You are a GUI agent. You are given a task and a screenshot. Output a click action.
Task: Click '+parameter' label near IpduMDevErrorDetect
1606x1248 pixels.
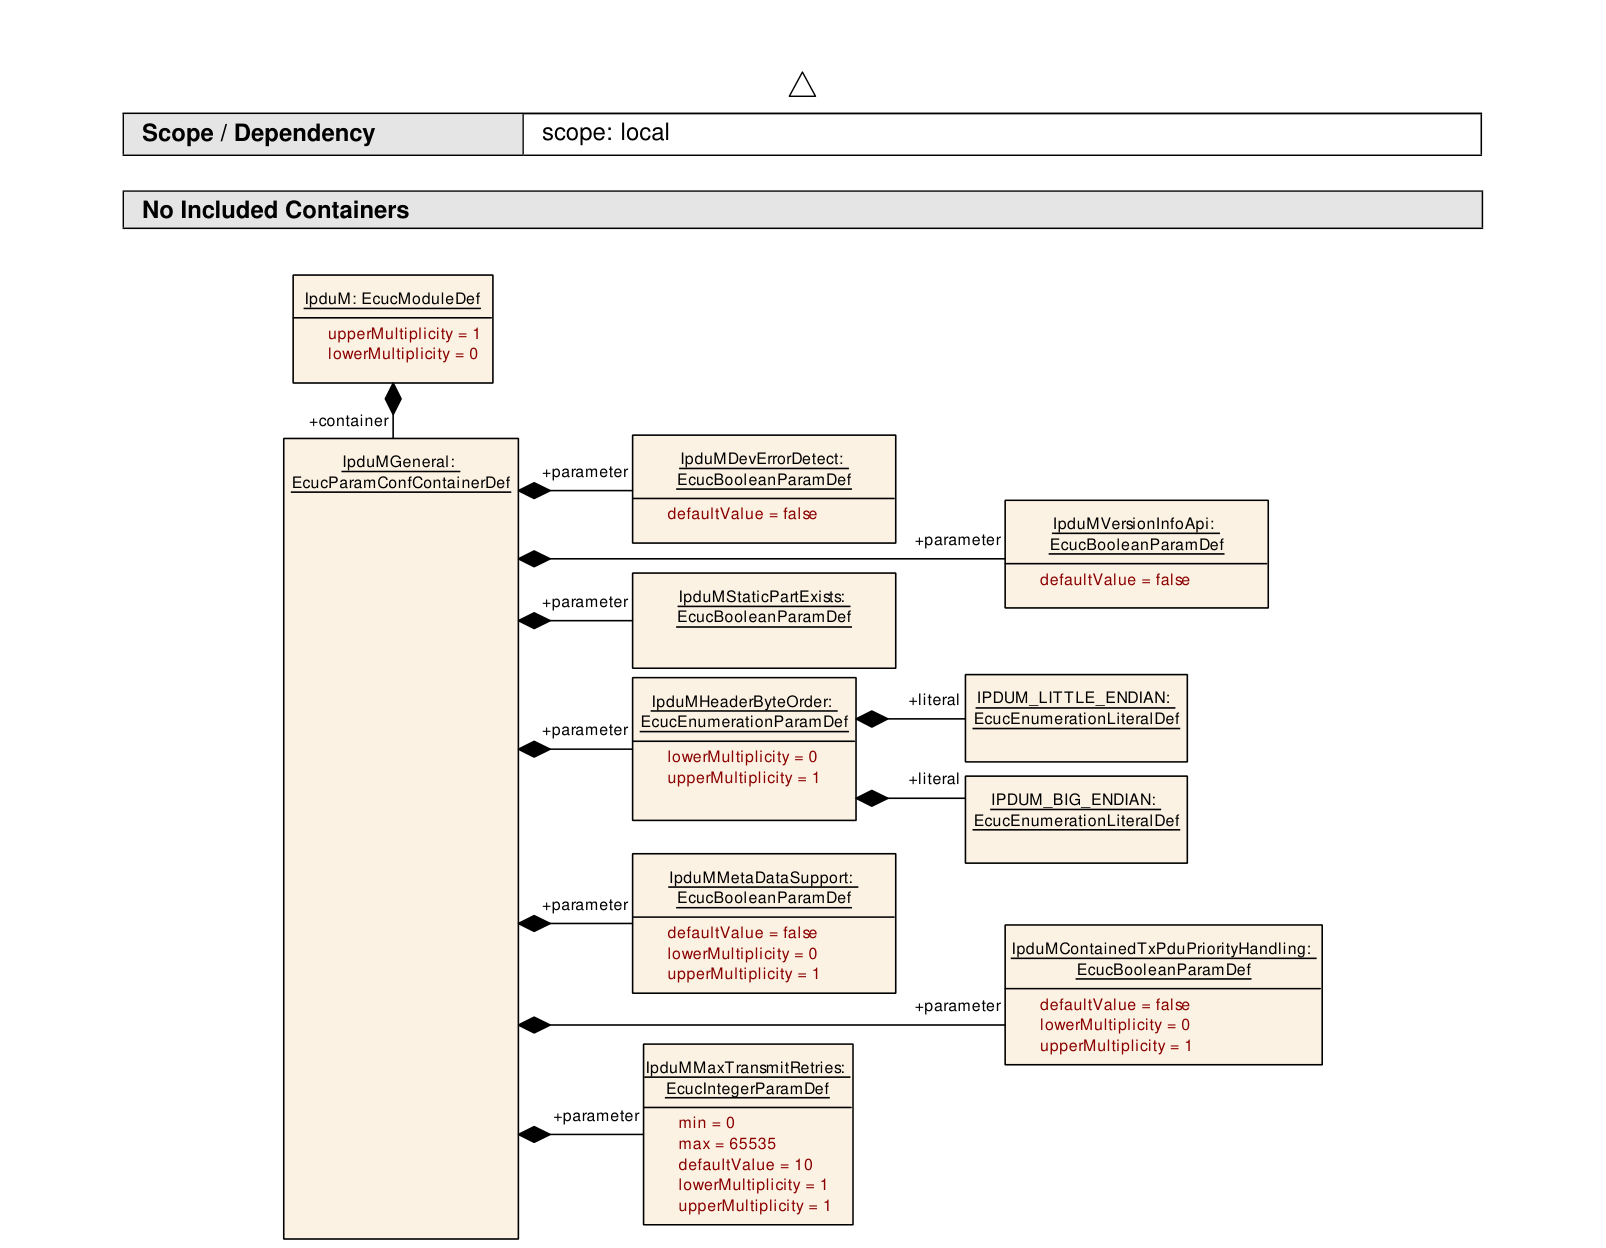[x=585, y=472]
